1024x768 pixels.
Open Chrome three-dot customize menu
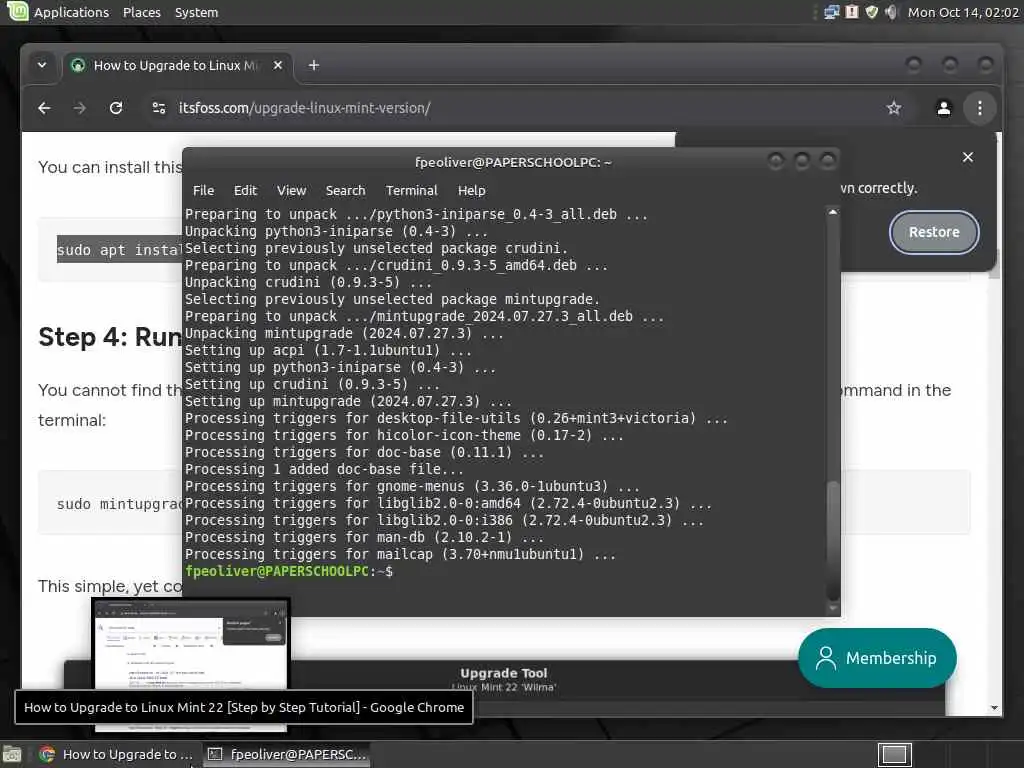tap(980, 108)
